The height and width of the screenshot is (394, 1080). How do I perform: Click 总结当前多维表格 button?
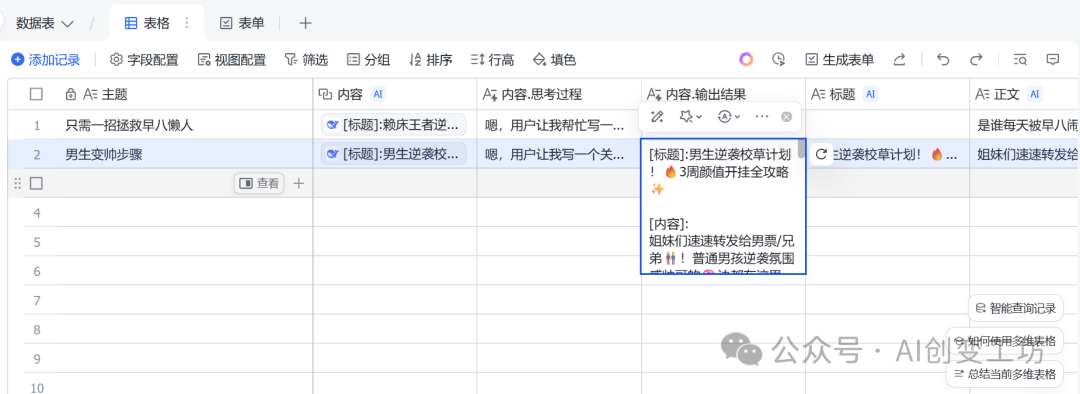(1005, 373)
